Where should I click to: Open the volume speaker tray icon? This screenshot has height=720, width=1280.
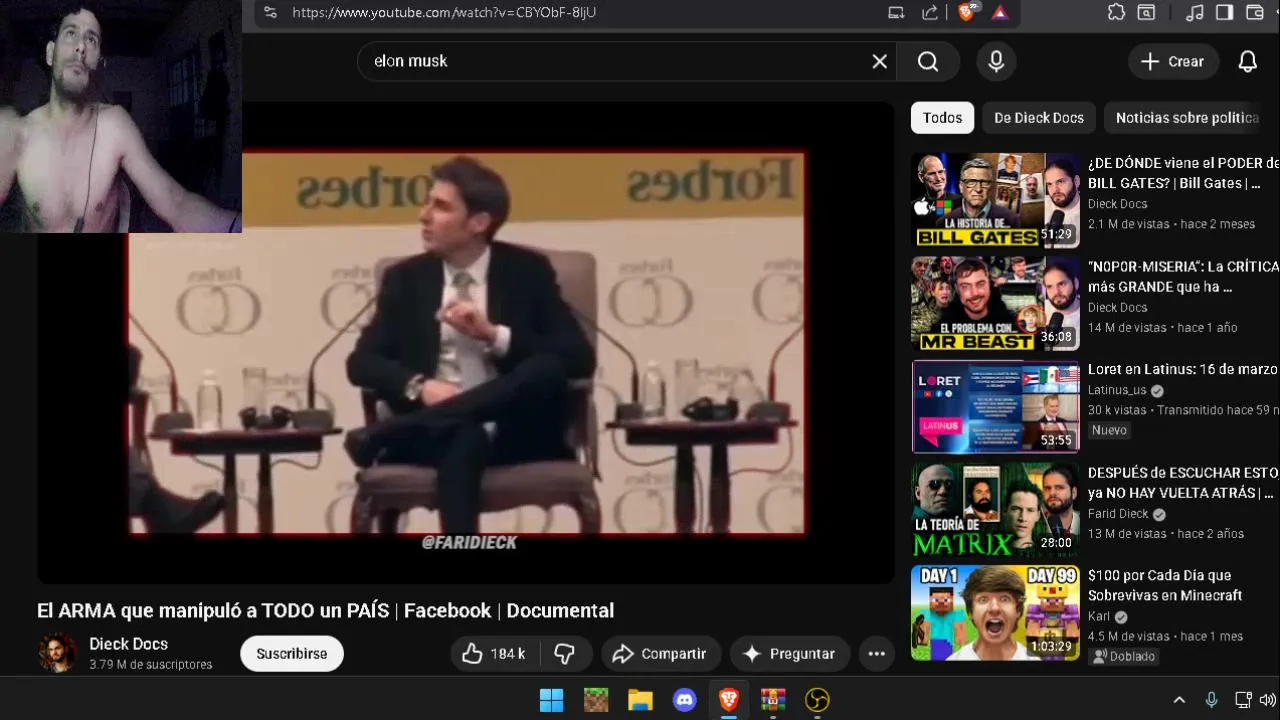(x=1268, y=700)
